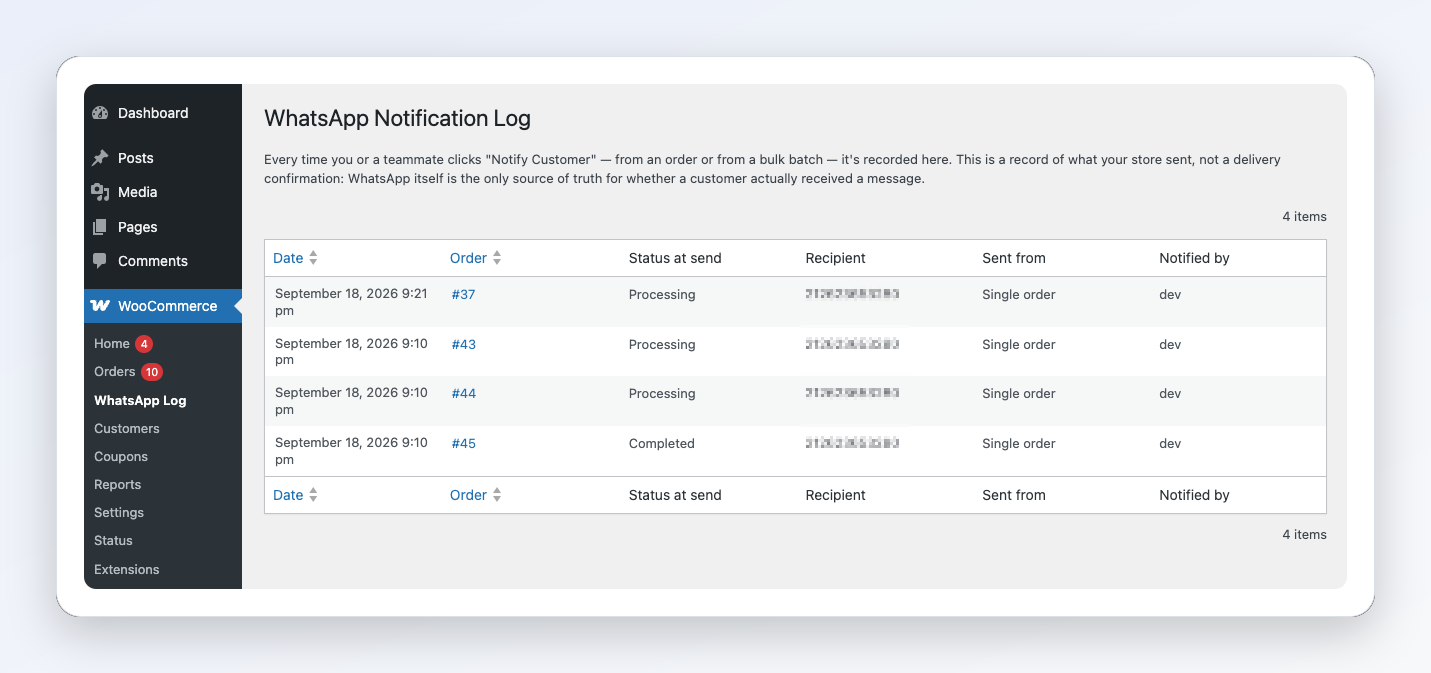Open the Media menu
1431x673 pixels.
(138, 192)
